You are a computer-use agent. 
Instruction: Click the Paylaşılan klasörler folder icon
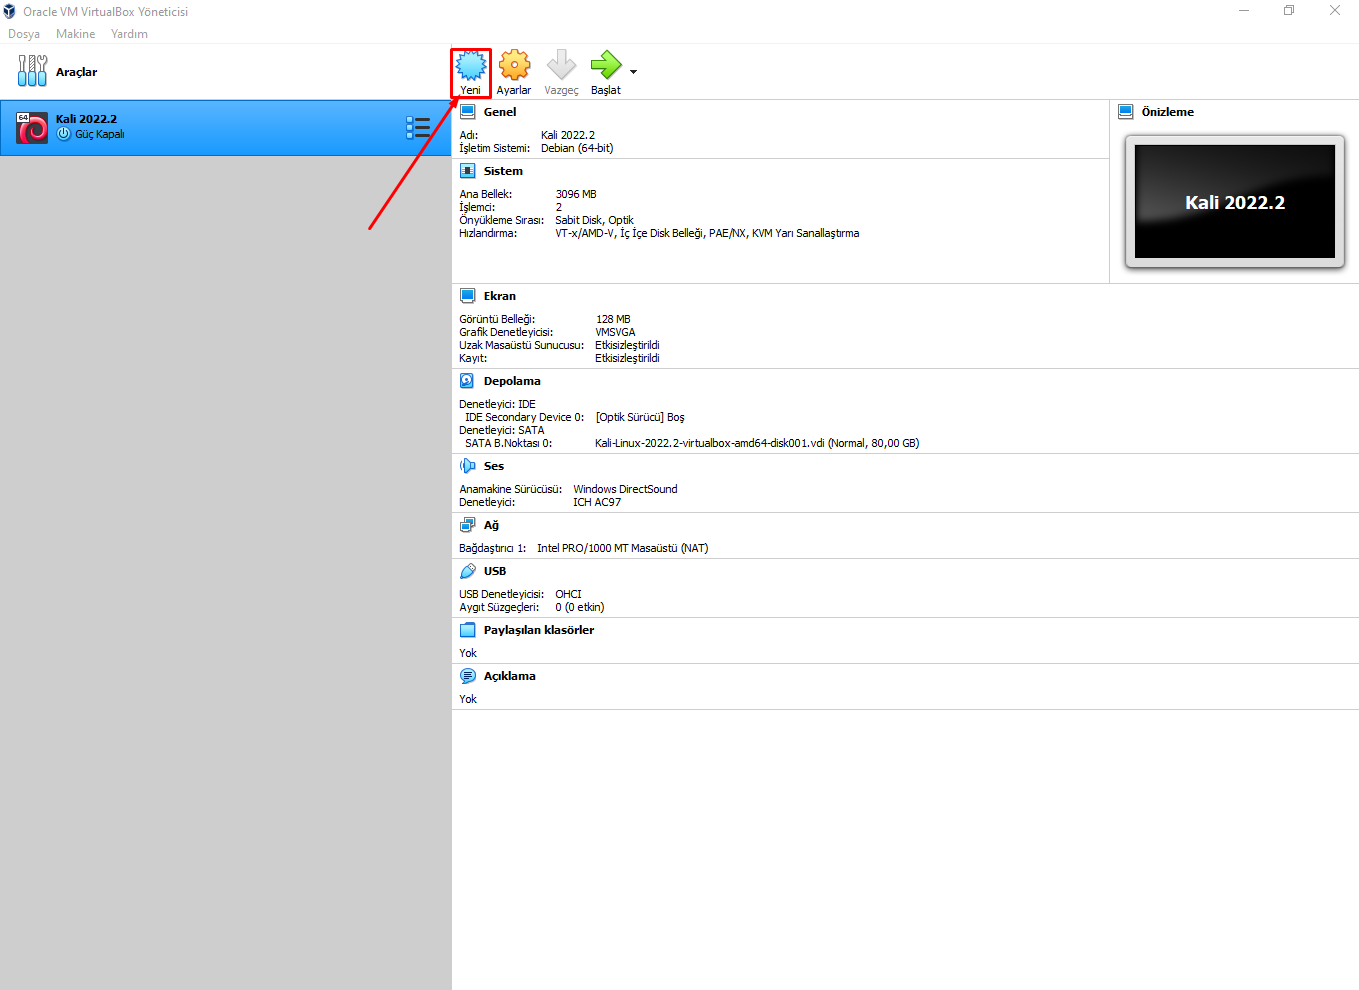pyautogui.click(x=467, y=630)
